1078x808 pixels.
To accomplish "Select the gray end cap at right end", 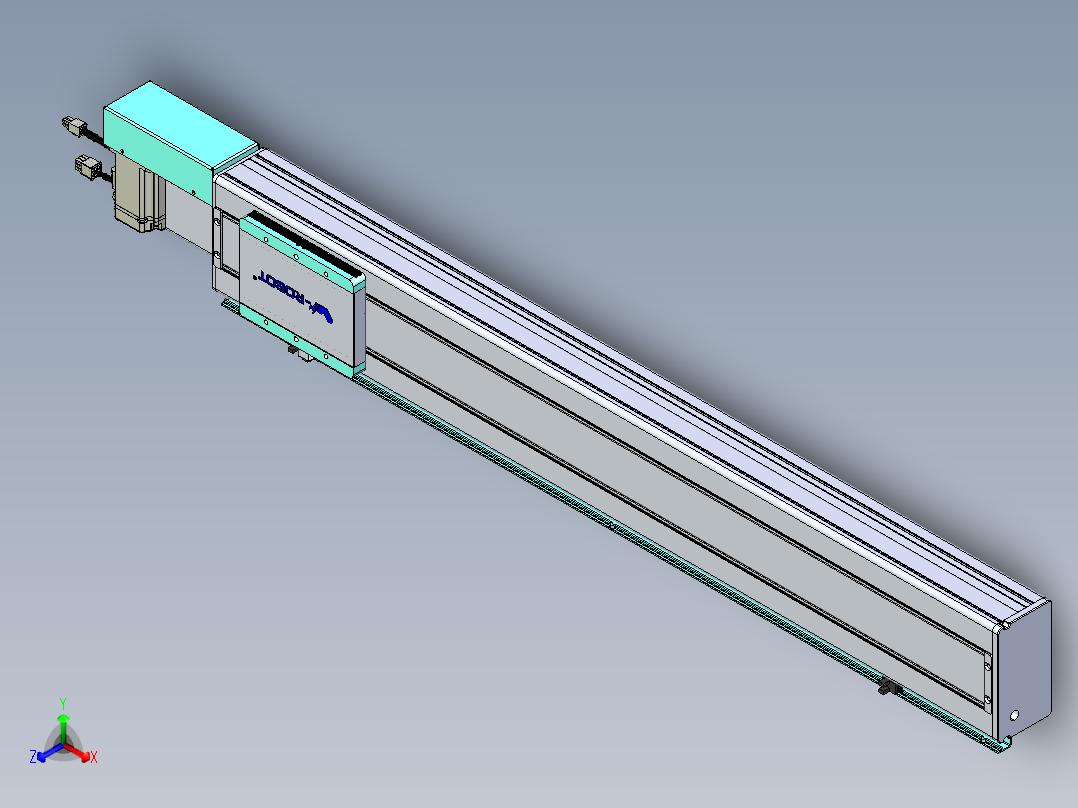I will tap(1024, 671).
